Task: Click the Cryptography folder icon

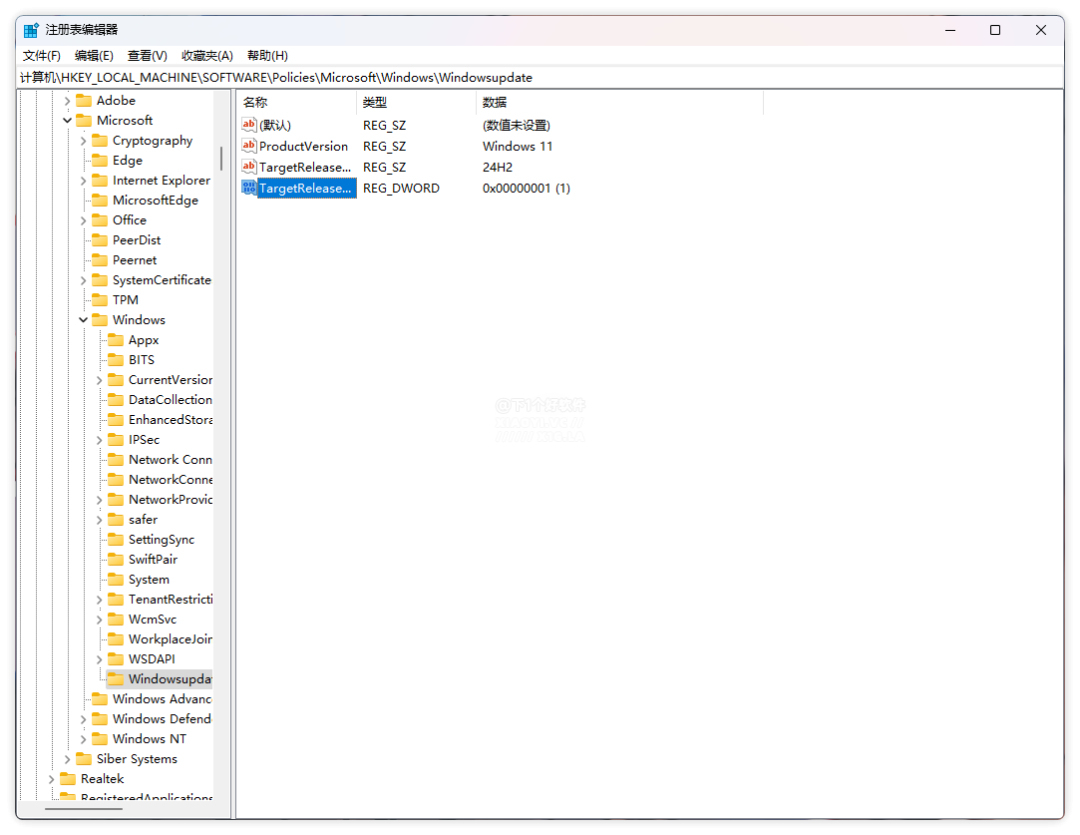Action: pyautogui.click(x=100, y=141)
